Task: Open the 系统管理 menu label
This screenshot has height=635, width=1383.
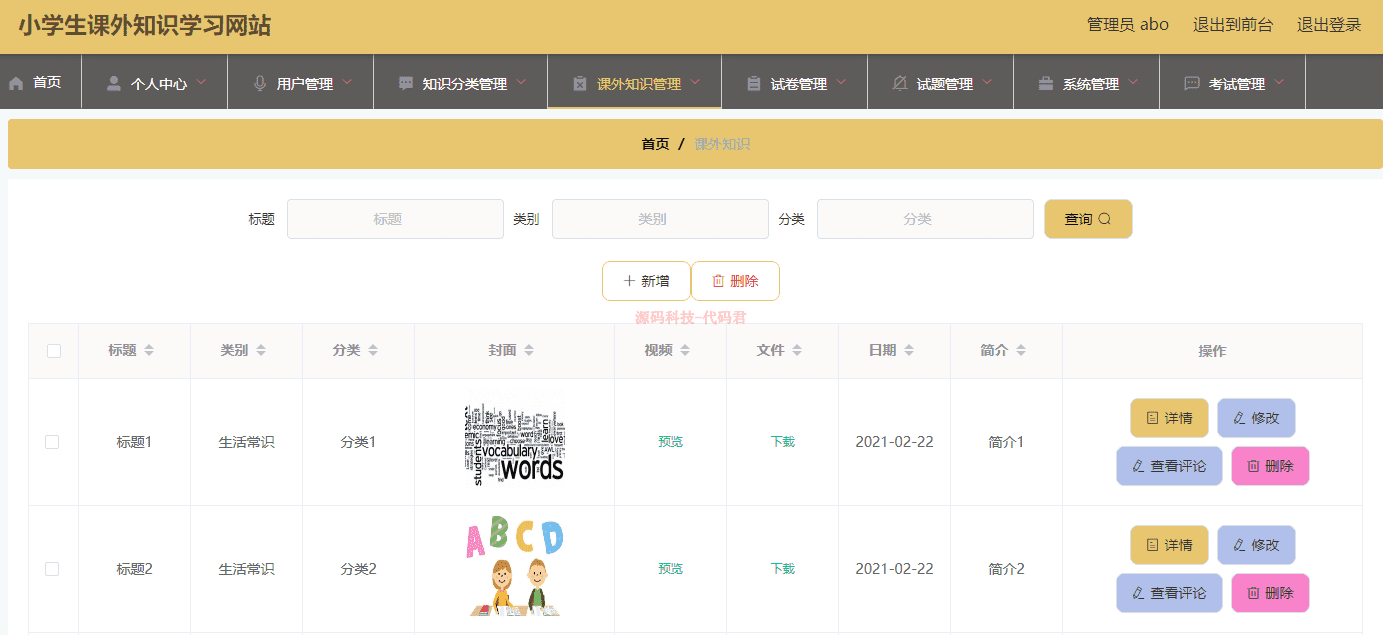Action: click(x=1090, y=84)
